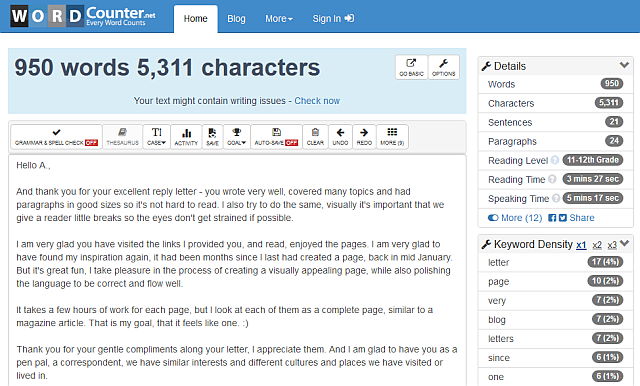Image resolution: width=640 pixels, height=386 pixels.
Task: Select keyword density x1
Action: [581, 245]
